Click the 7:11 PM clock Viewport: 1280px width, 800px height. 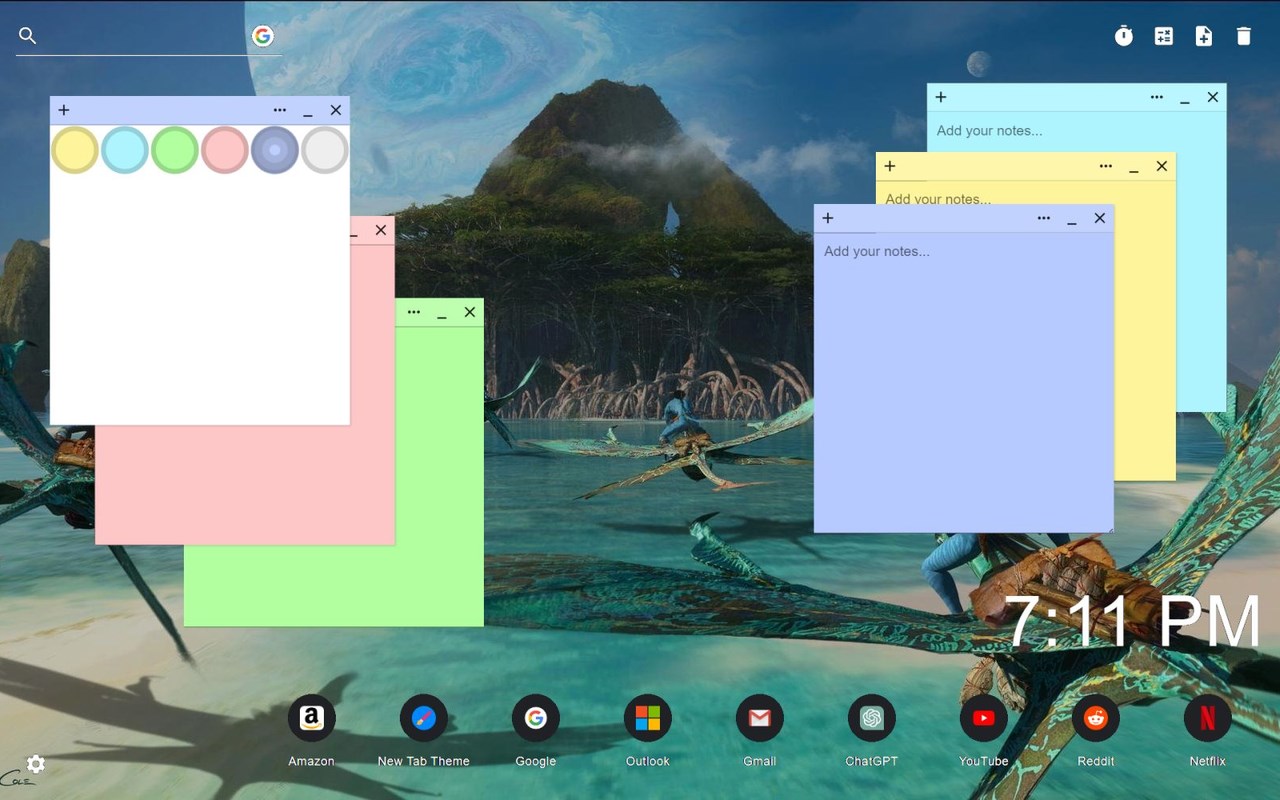point(1131,622)
